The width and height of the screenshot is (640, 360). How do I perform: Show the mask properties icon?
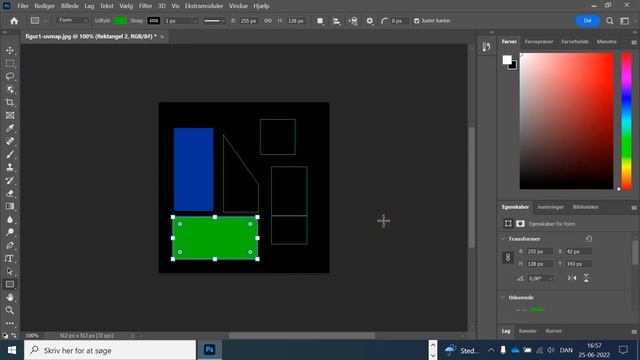pos(520,223)
